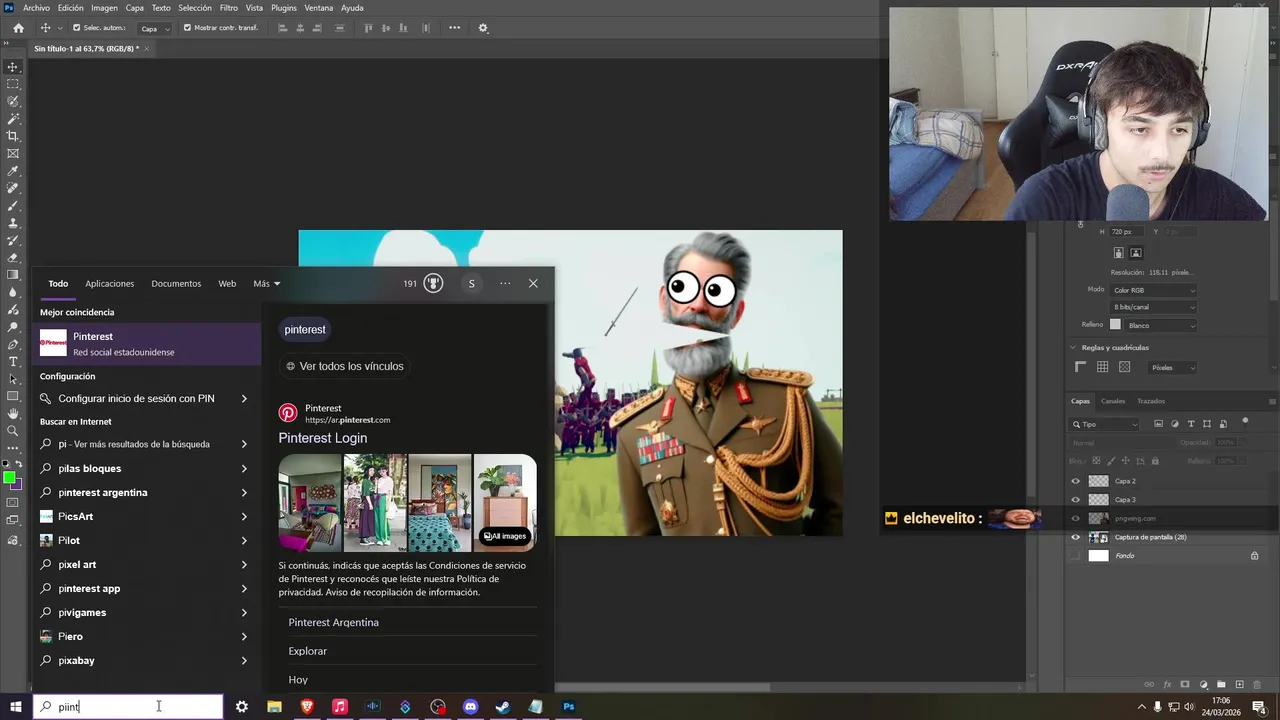Click the Home icon in options bar
The image size is (1280, 720).
(18, 28)
